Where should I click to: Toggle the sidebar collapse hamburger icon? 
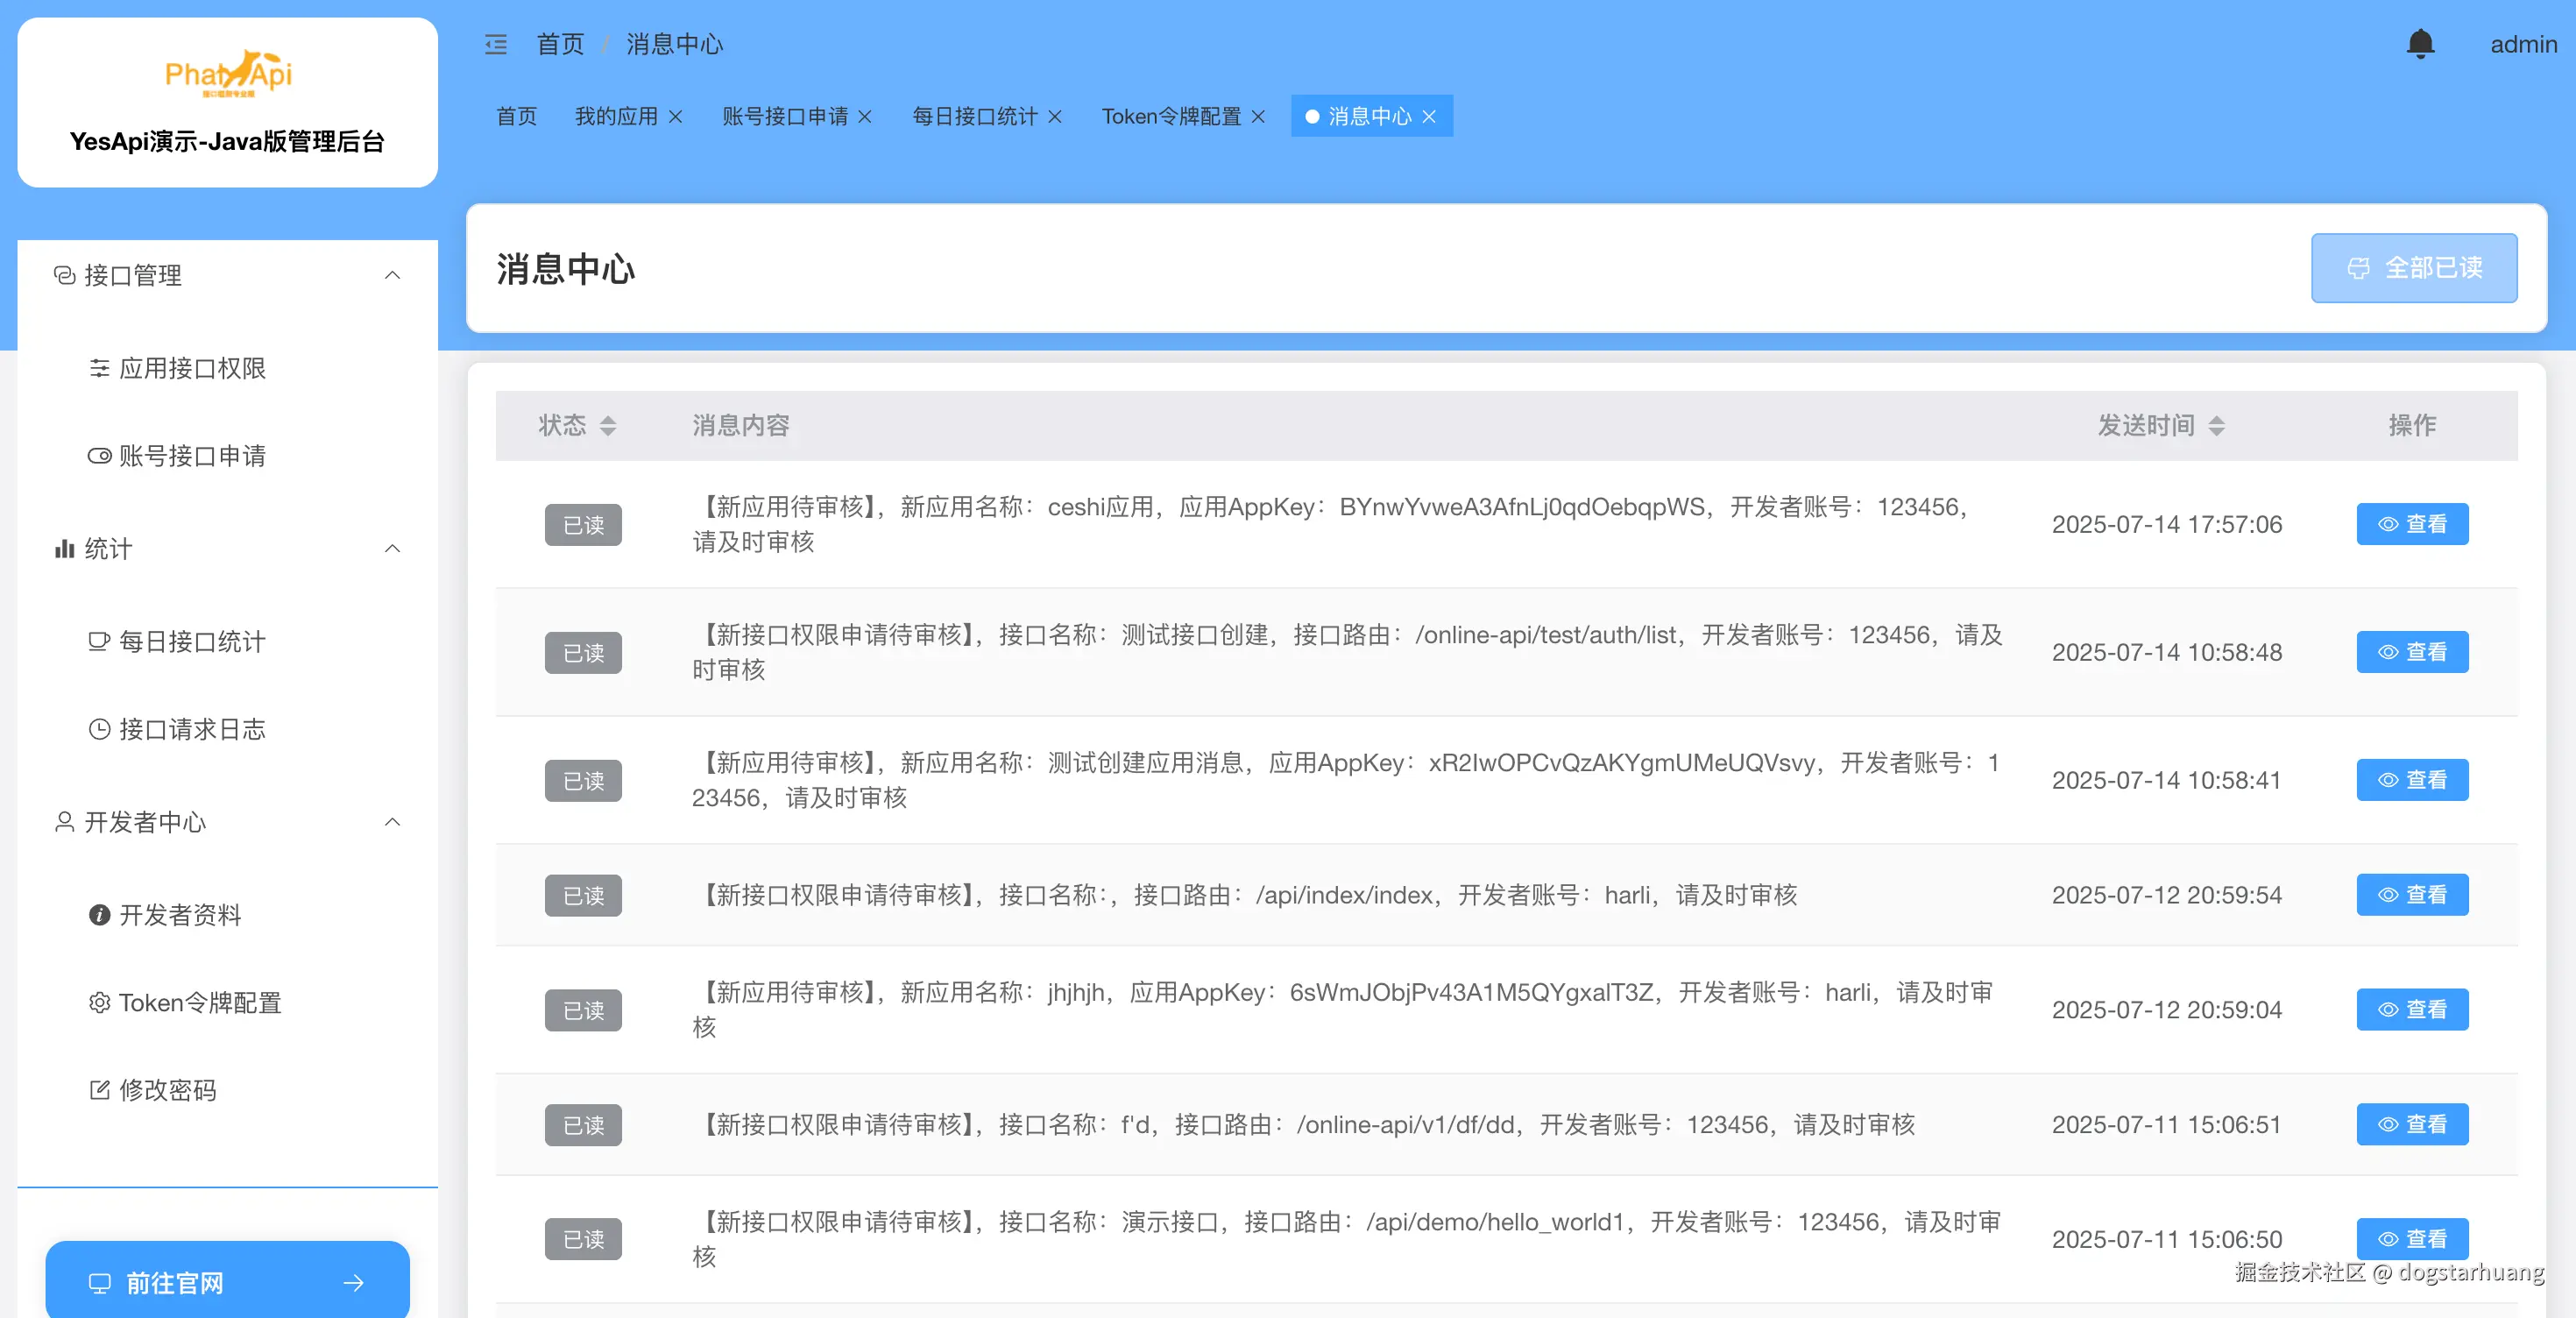496,44
